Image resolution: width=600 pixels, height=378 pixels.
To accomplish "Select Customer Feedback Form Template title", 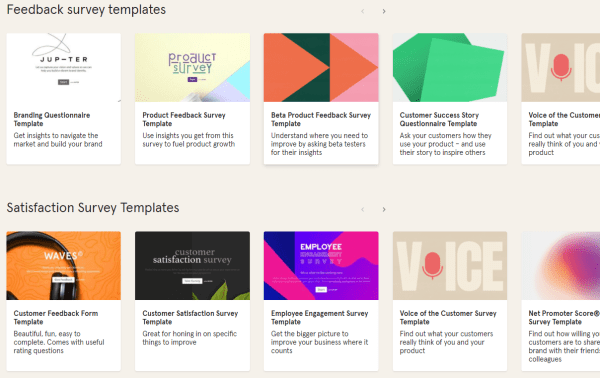I will 56,318.
